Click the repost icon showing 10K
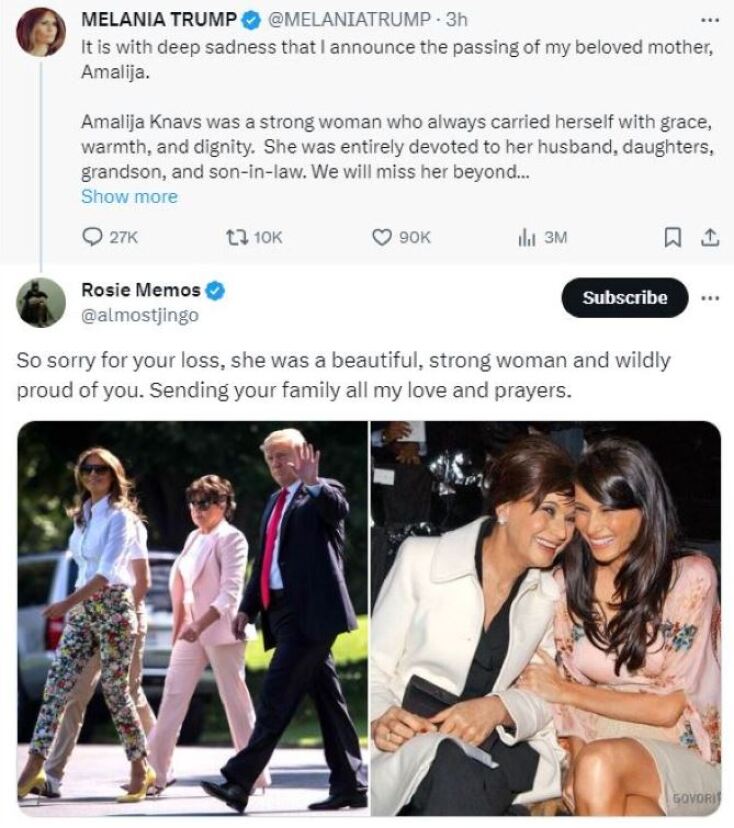The image size is (734, 828). (x=236, y=237)
